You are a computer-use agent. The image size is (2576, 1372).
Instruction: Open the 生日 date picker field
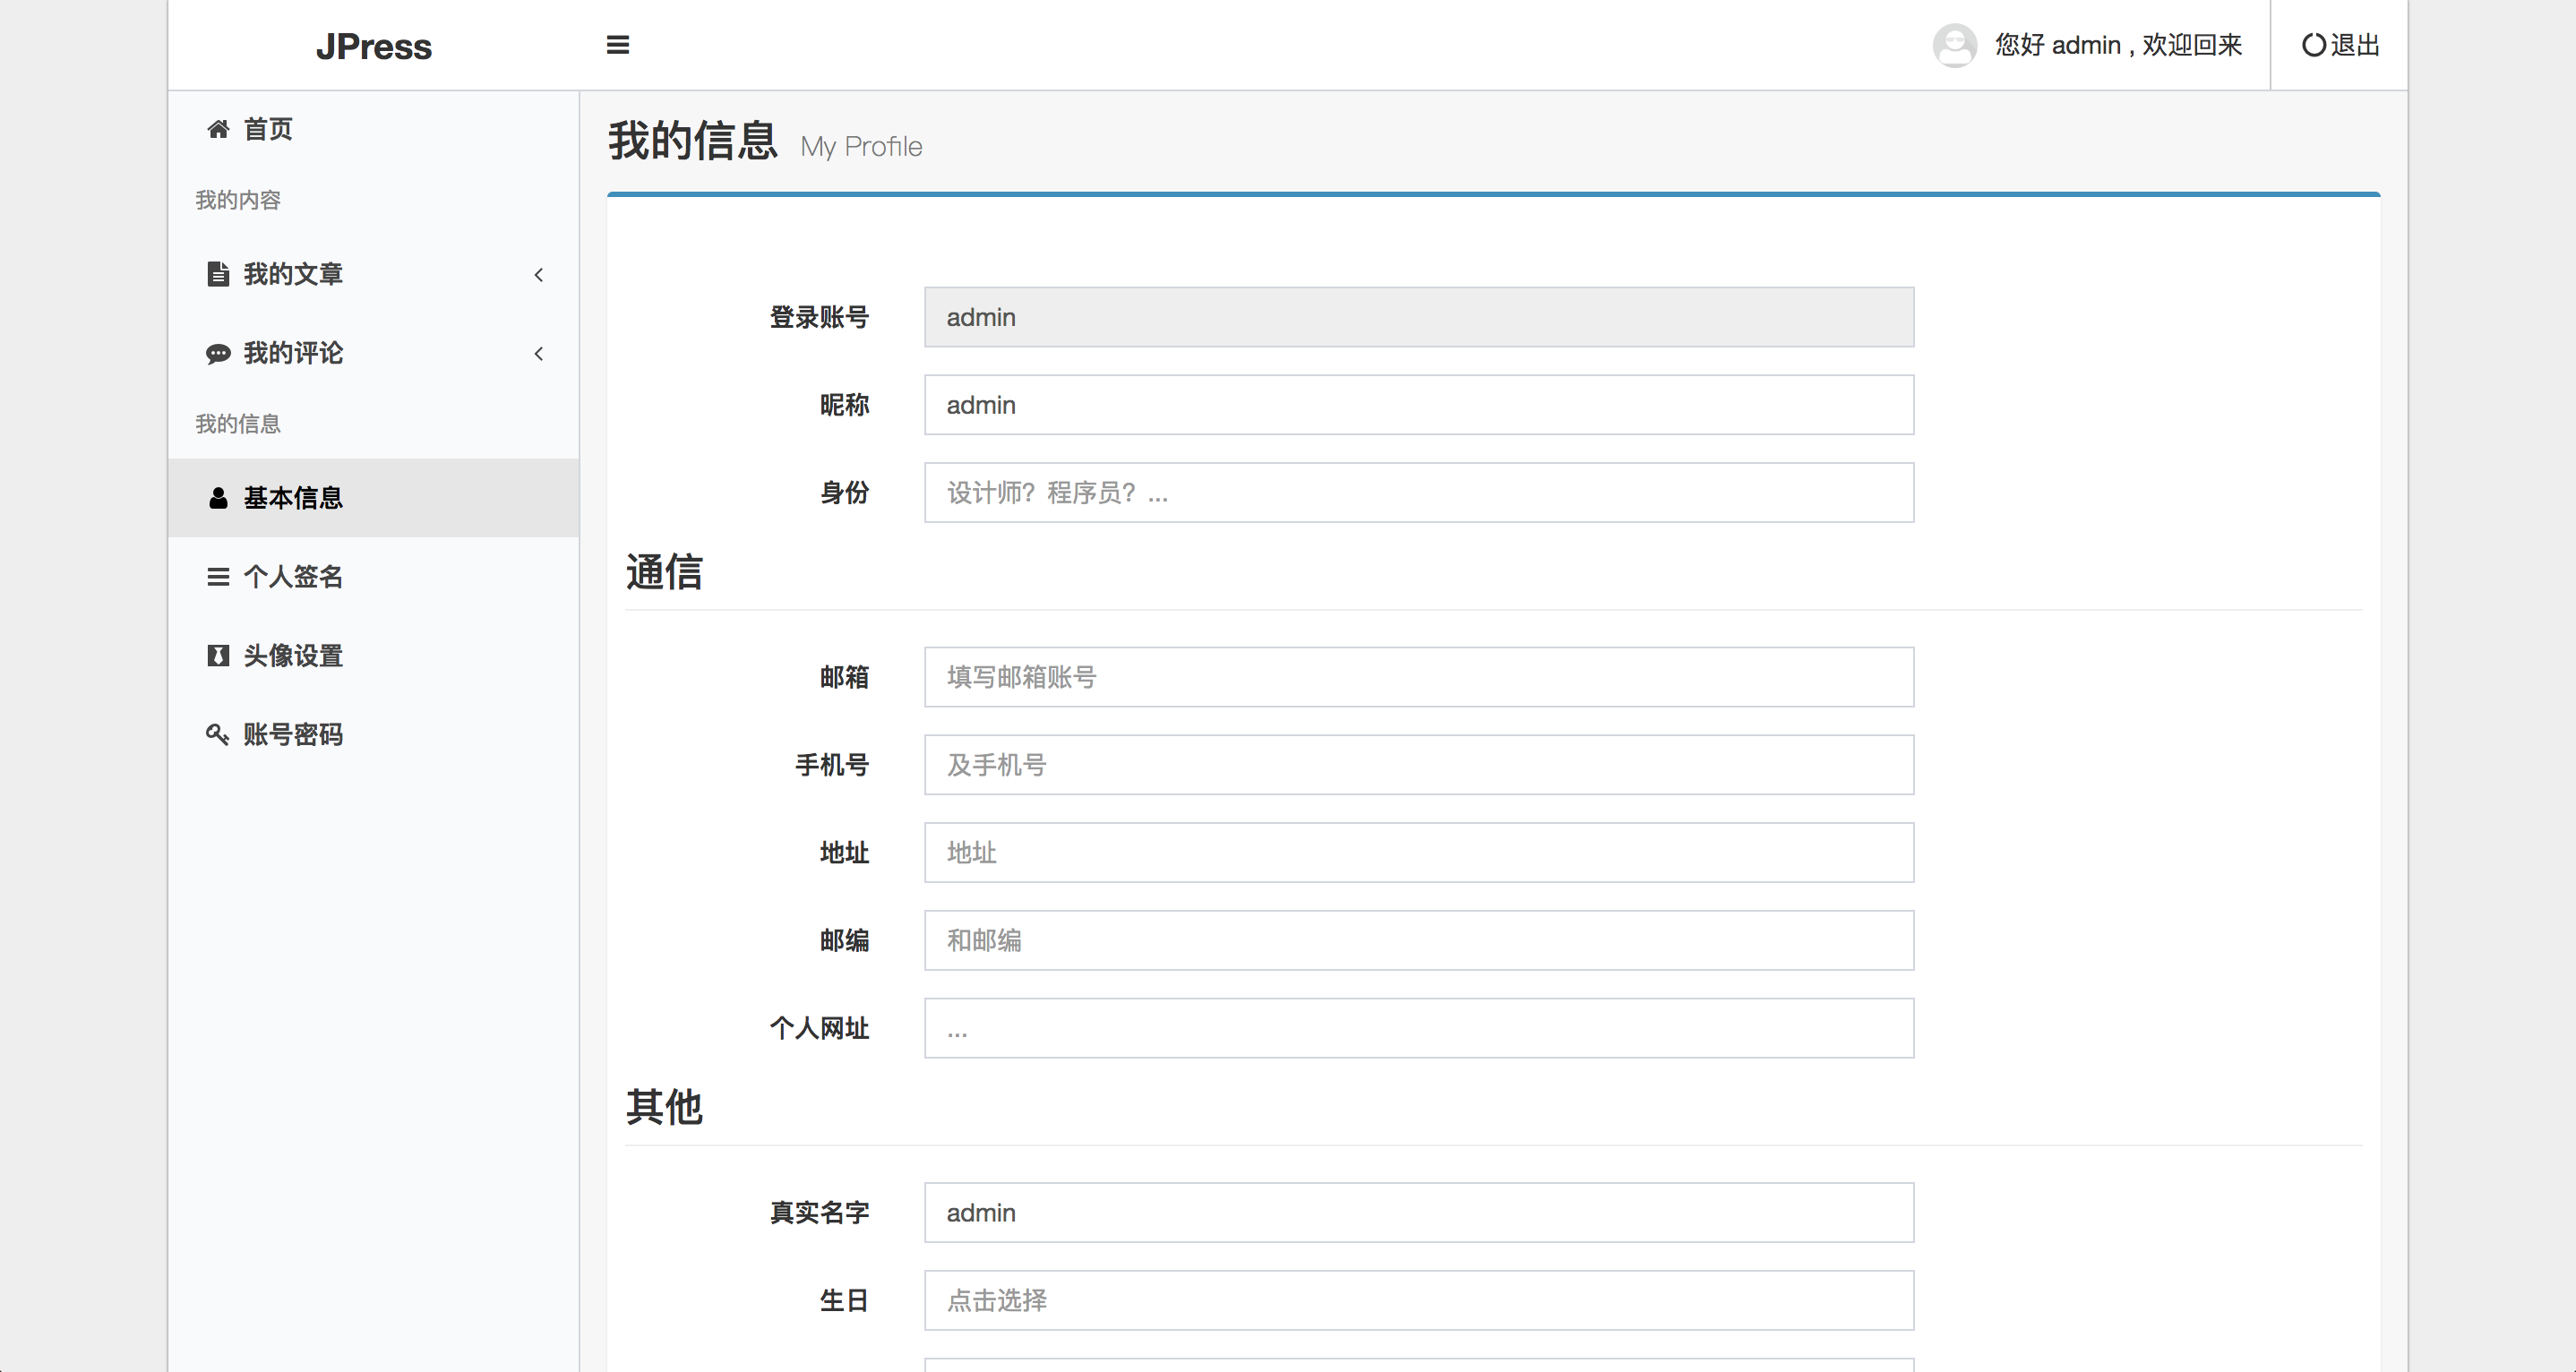1418,1300
